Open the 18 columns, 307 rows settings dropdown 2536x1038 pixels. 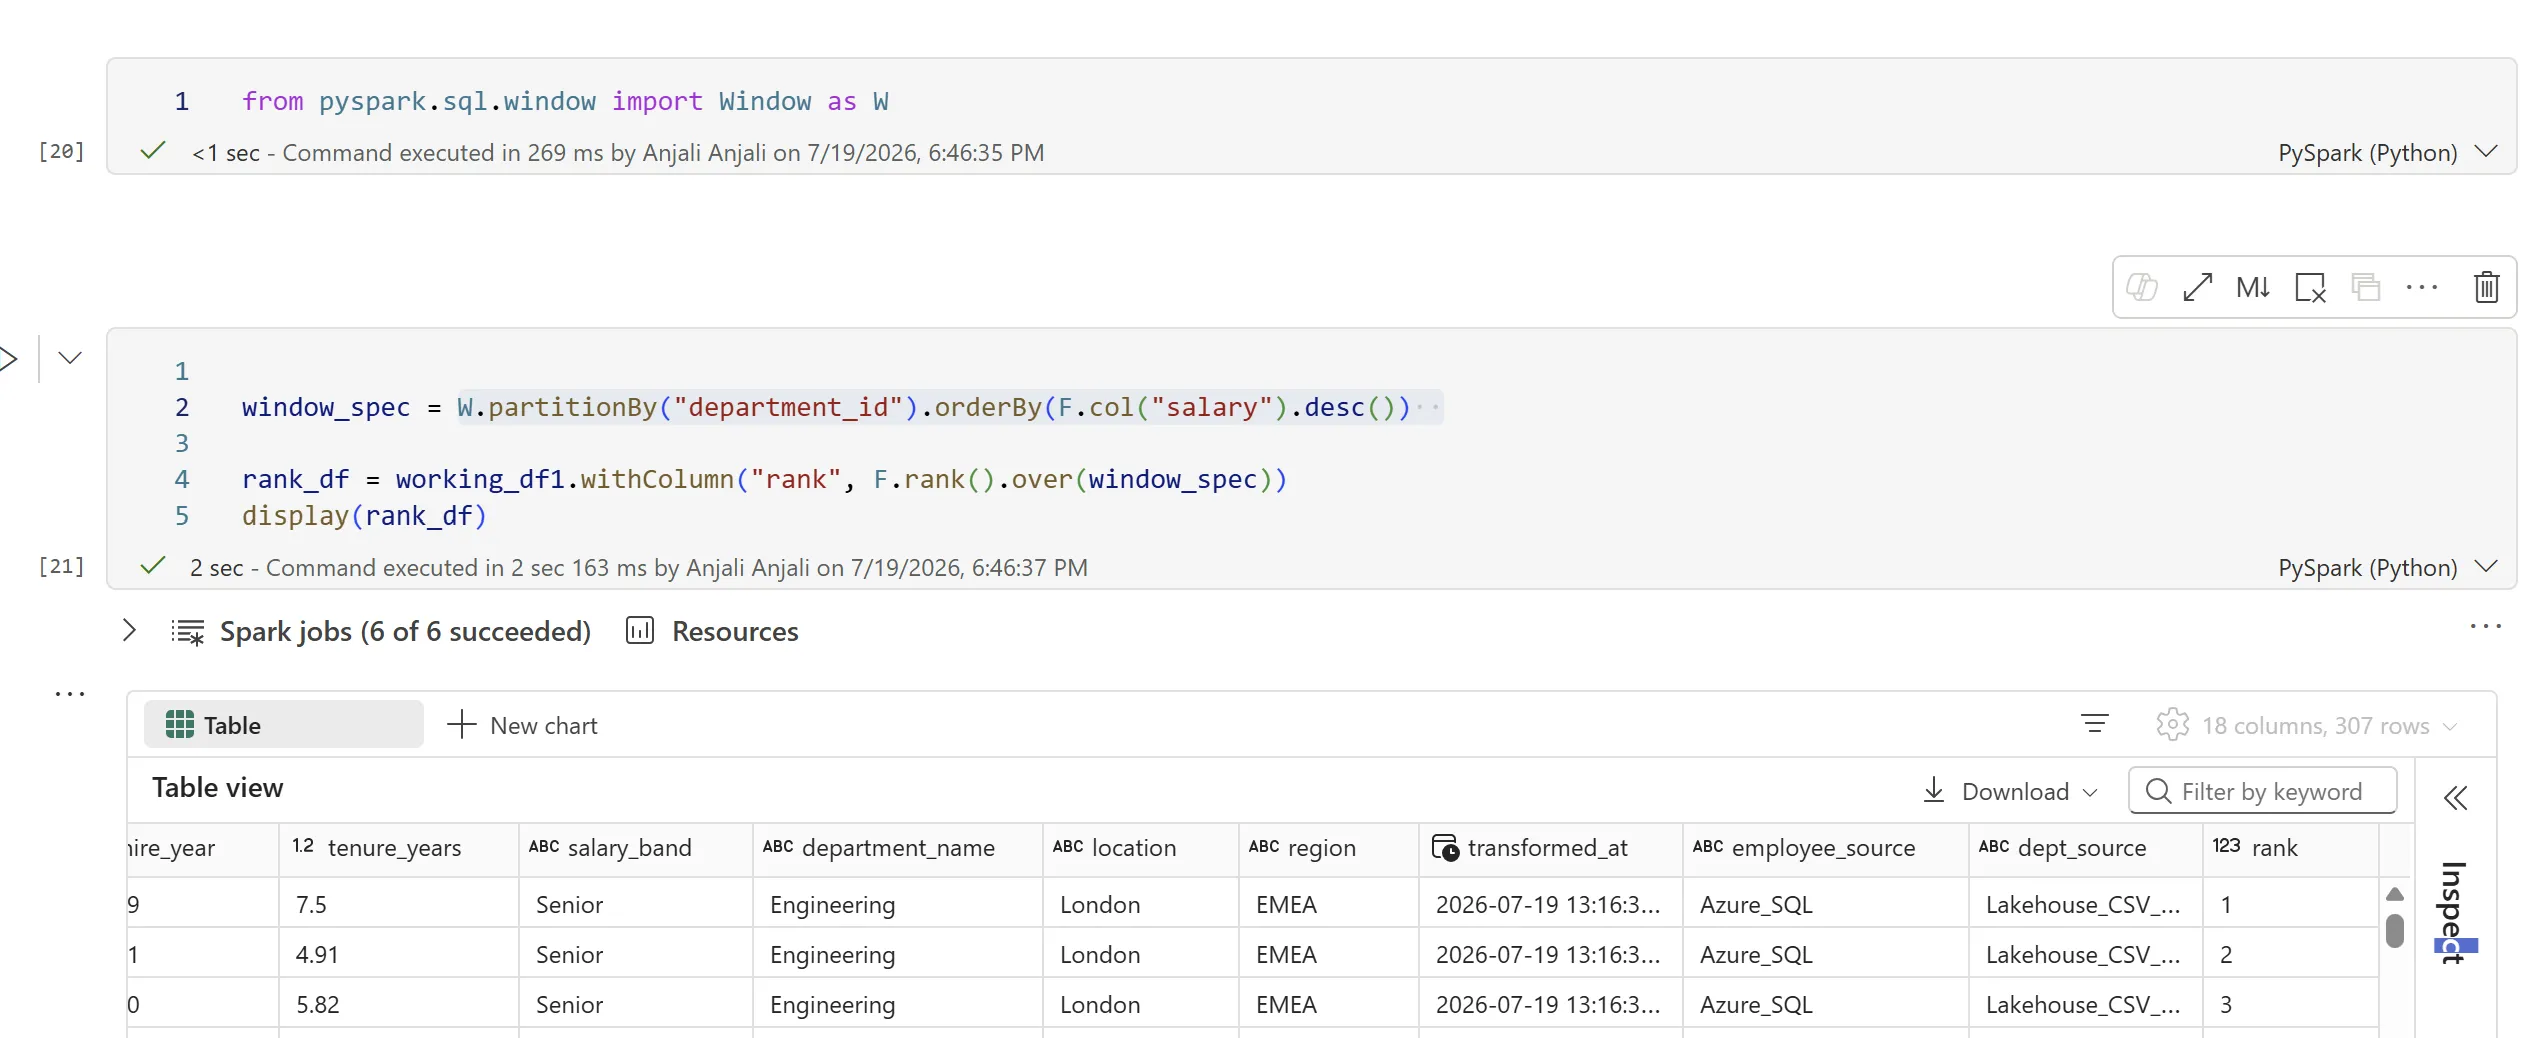point(2307,725)
